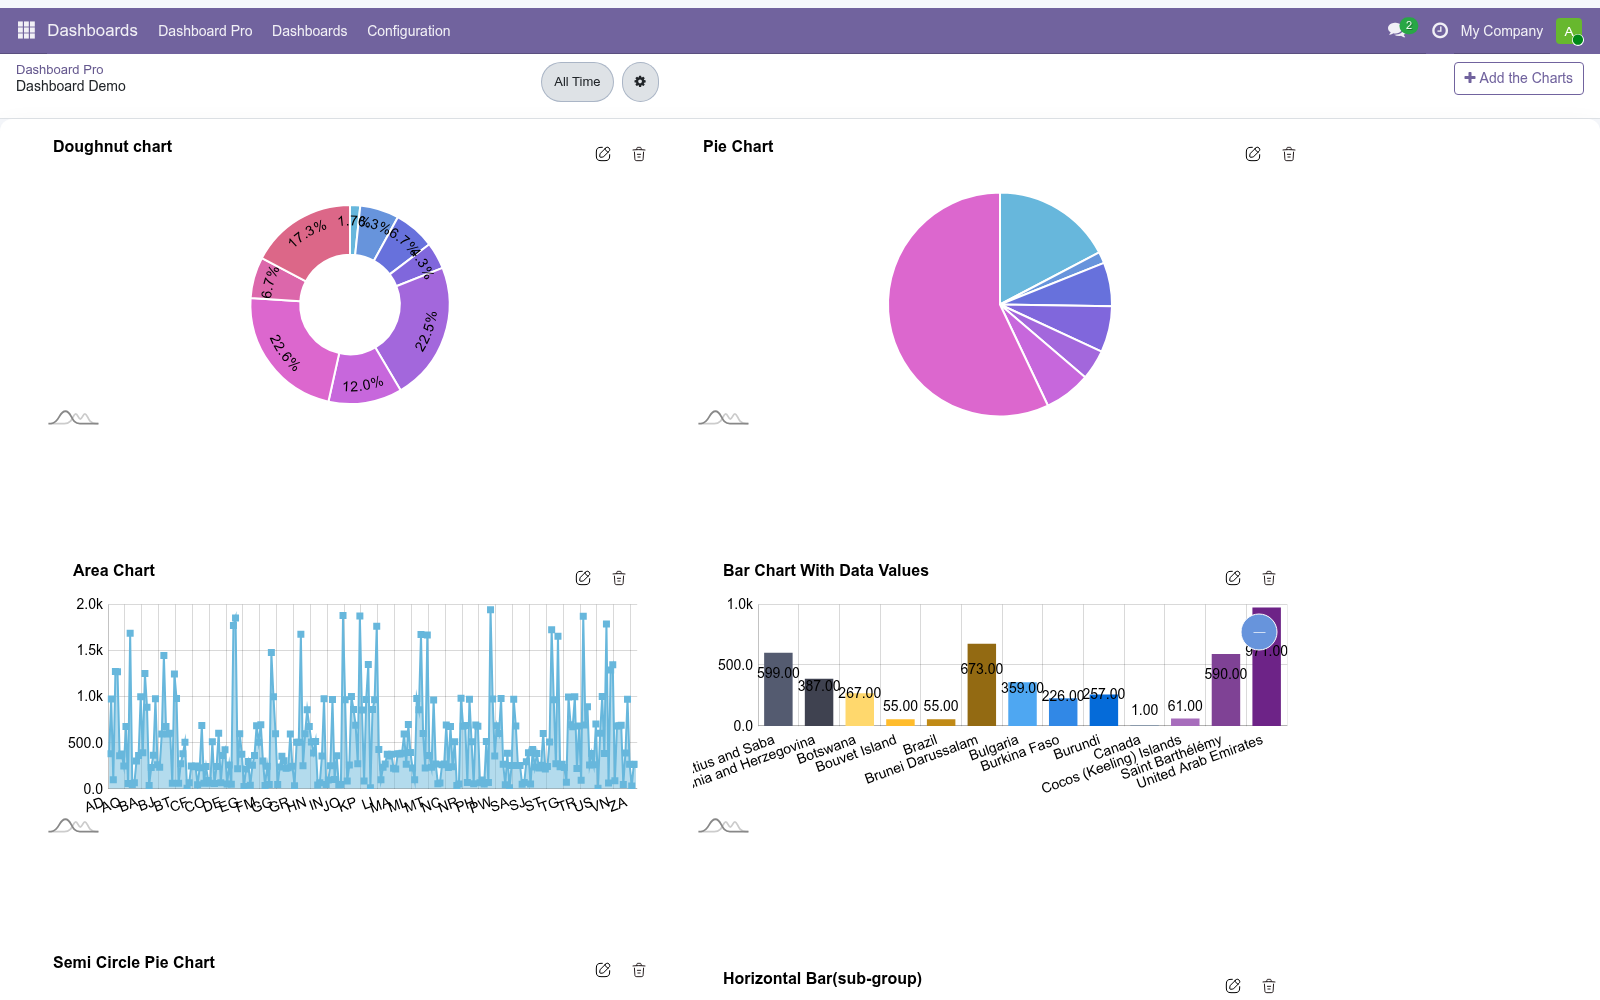Open the Configuration menu
Image resolution: width=1600 pixels, height=1000 pixels.
click(408, 31)
